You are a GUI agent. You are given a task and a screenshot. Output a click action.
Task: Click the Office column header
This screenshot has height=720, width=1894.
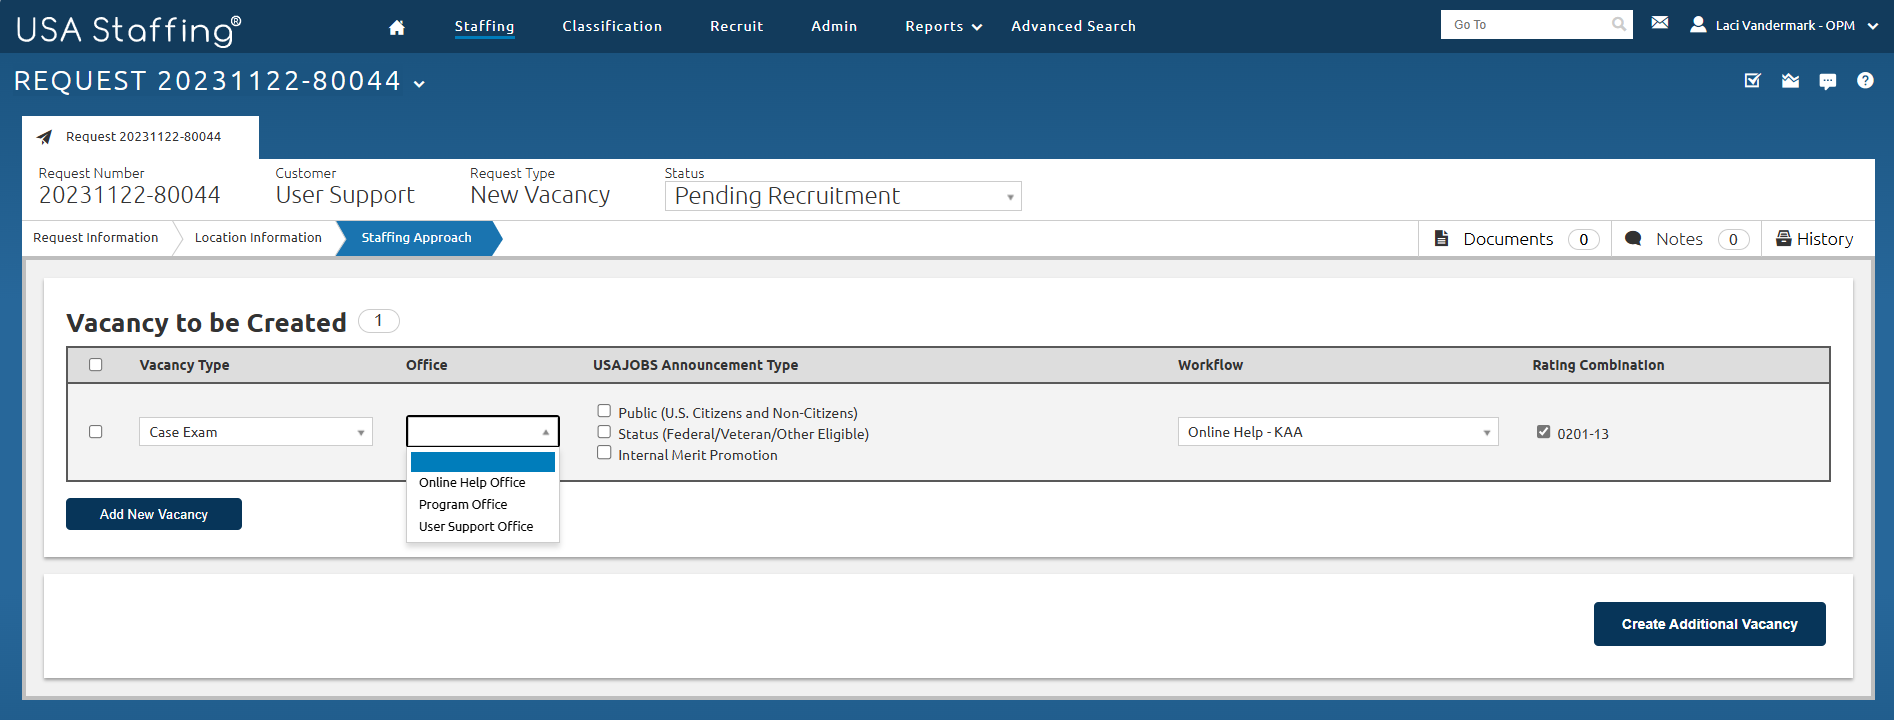(x=426, y=365)
